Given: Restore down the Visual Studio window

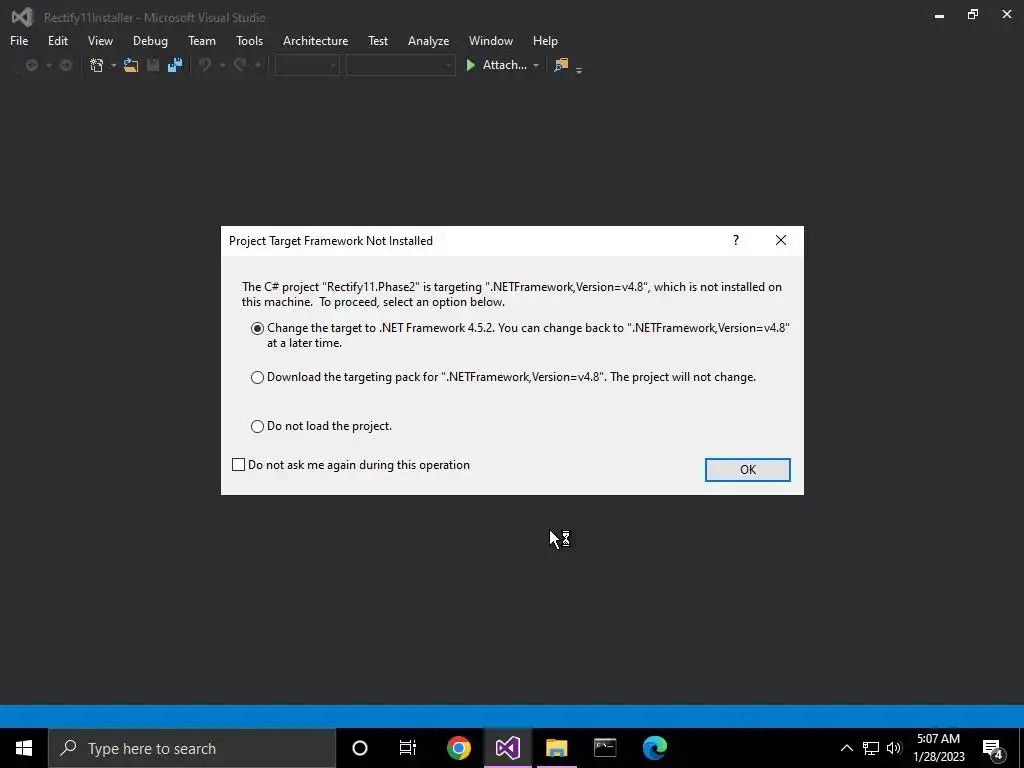Looking at the screenshot, I should (x=973, y=14).
